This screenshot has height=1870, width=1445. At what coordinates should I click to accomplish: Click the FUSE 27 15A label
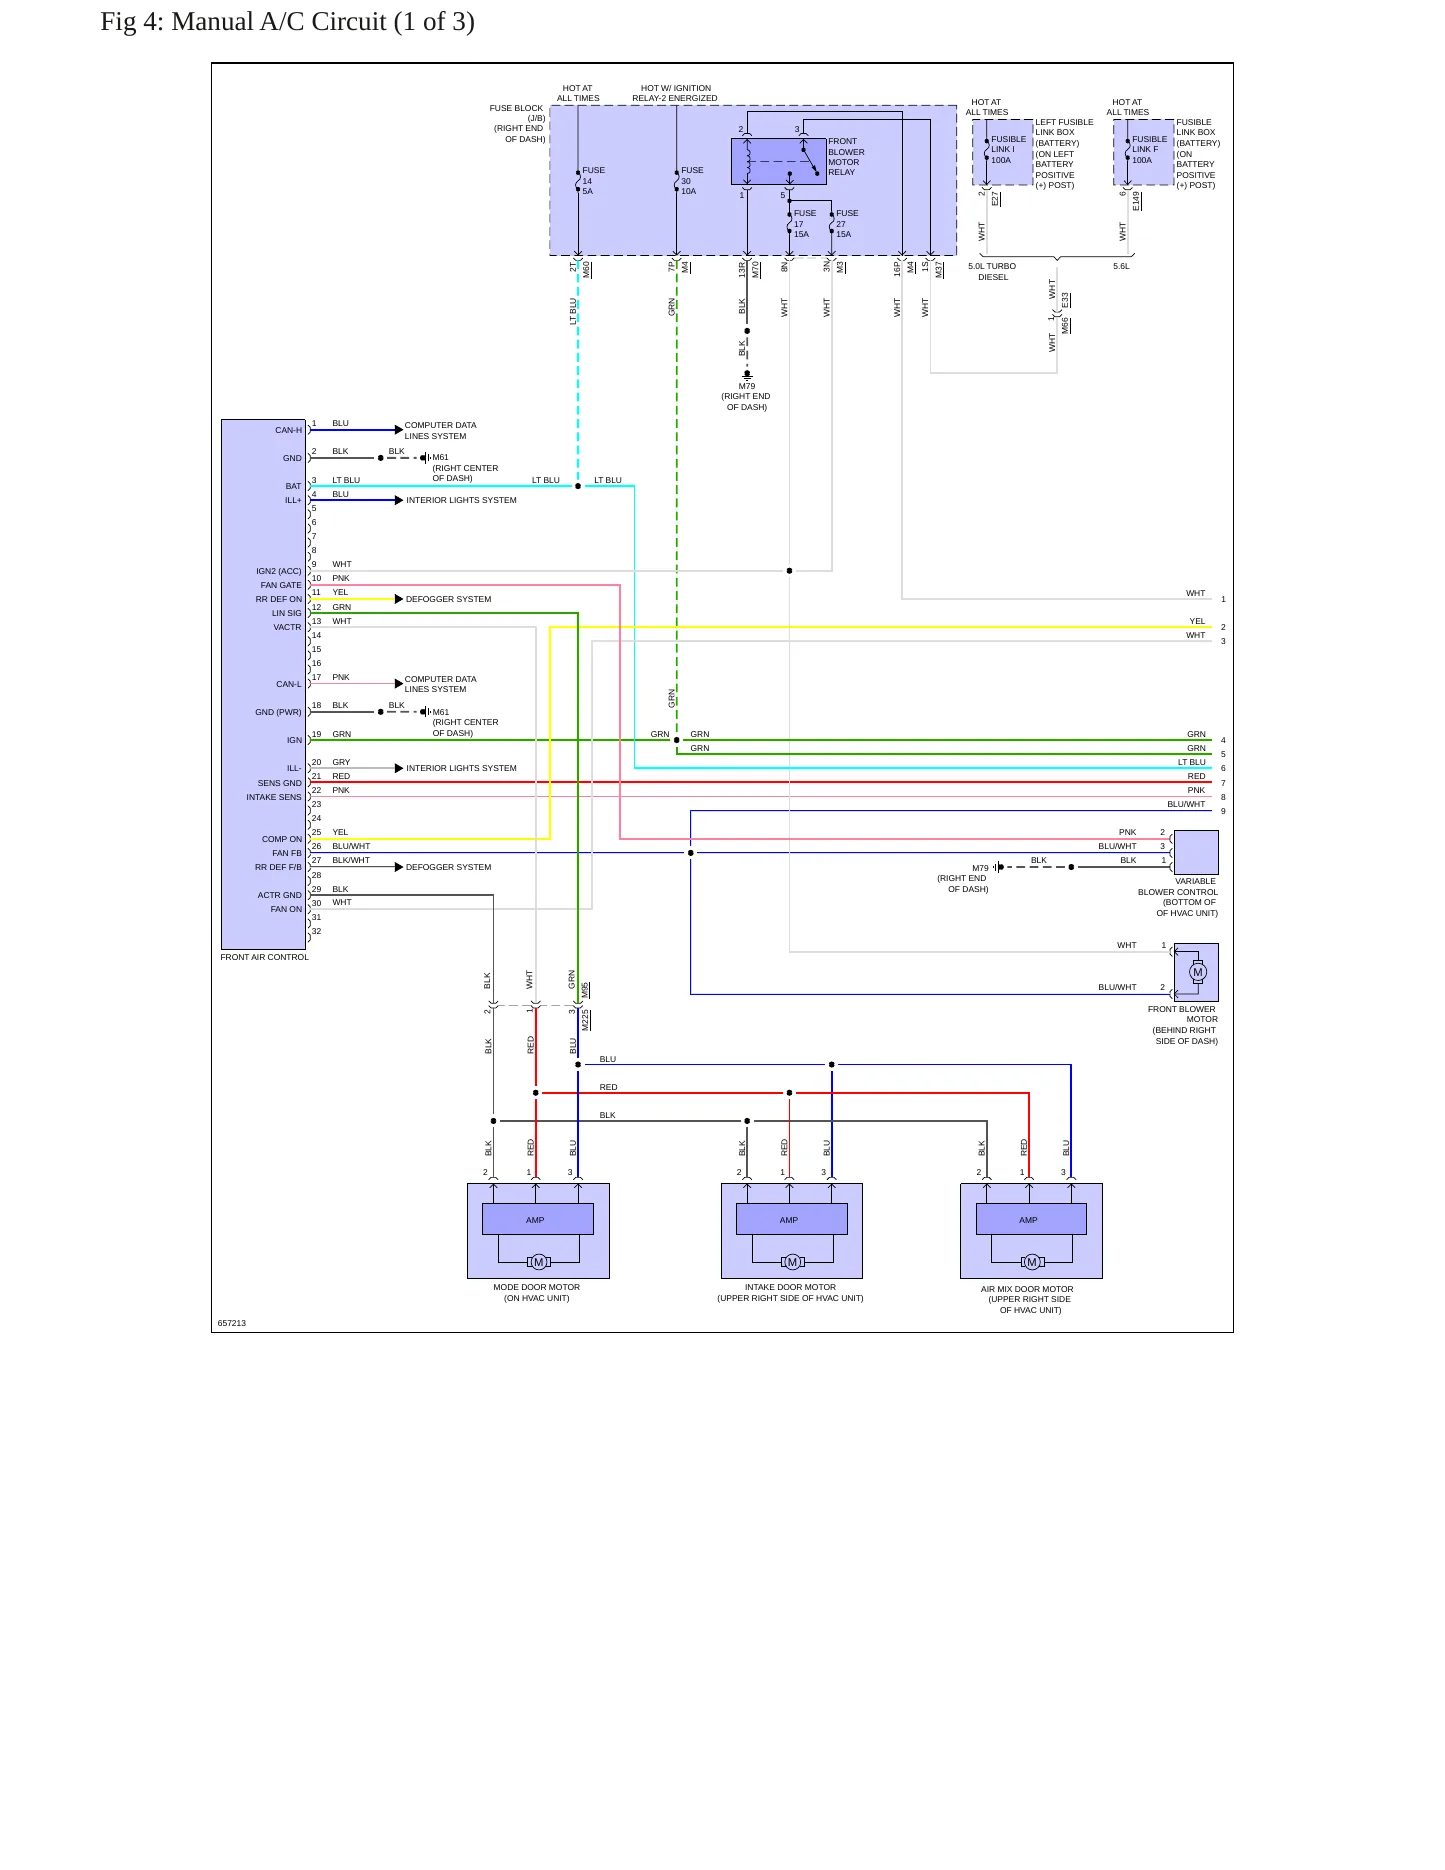coord(847,224)
